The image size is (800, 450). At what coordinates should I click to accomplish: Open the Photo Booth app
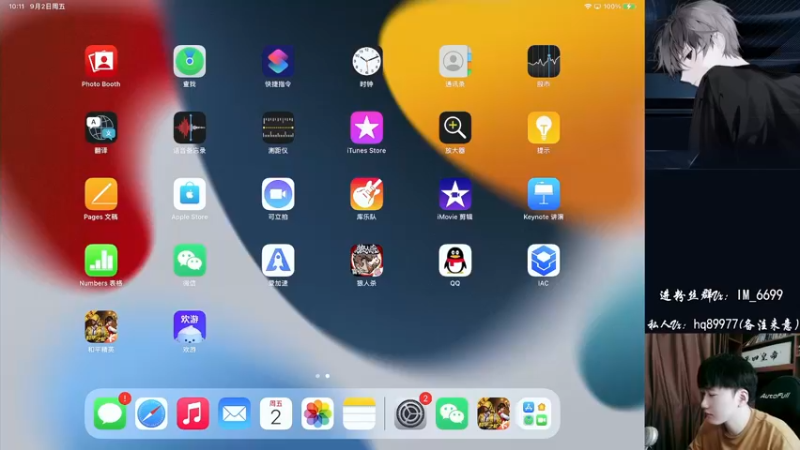click(101, 61)
